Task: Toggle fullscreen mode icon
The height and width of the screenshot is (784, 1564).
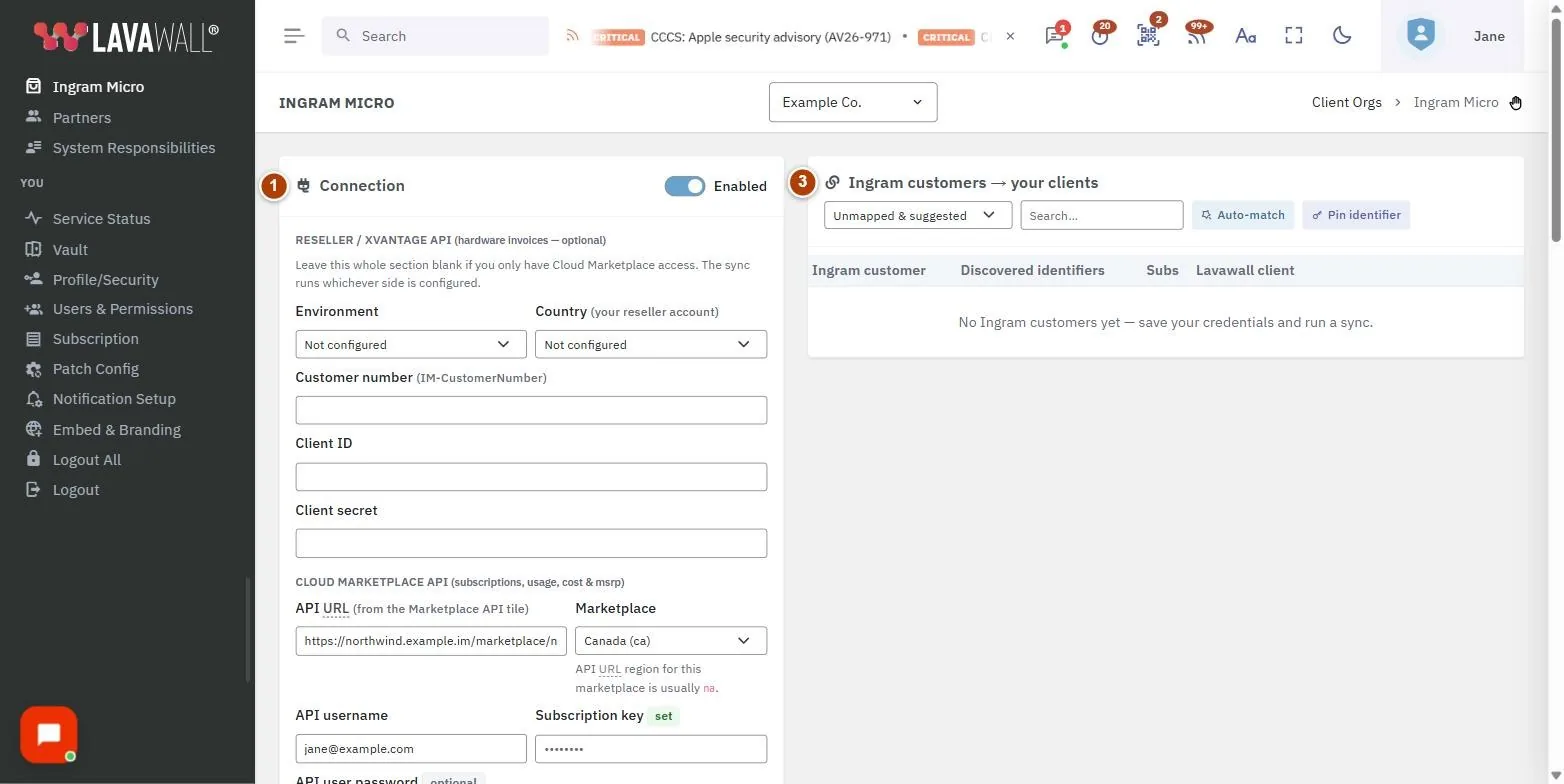Action: pyautogui.click(x=1294, y=36)
